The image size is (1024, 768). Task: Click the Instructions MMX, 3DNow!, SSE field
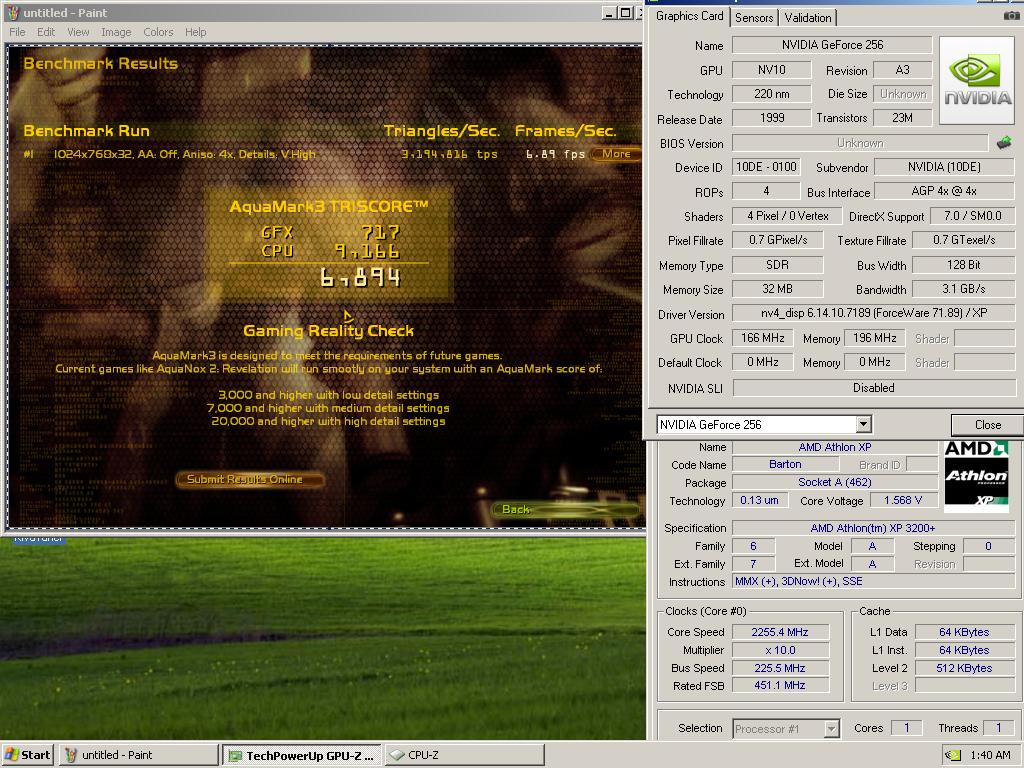tap(872, 581)
